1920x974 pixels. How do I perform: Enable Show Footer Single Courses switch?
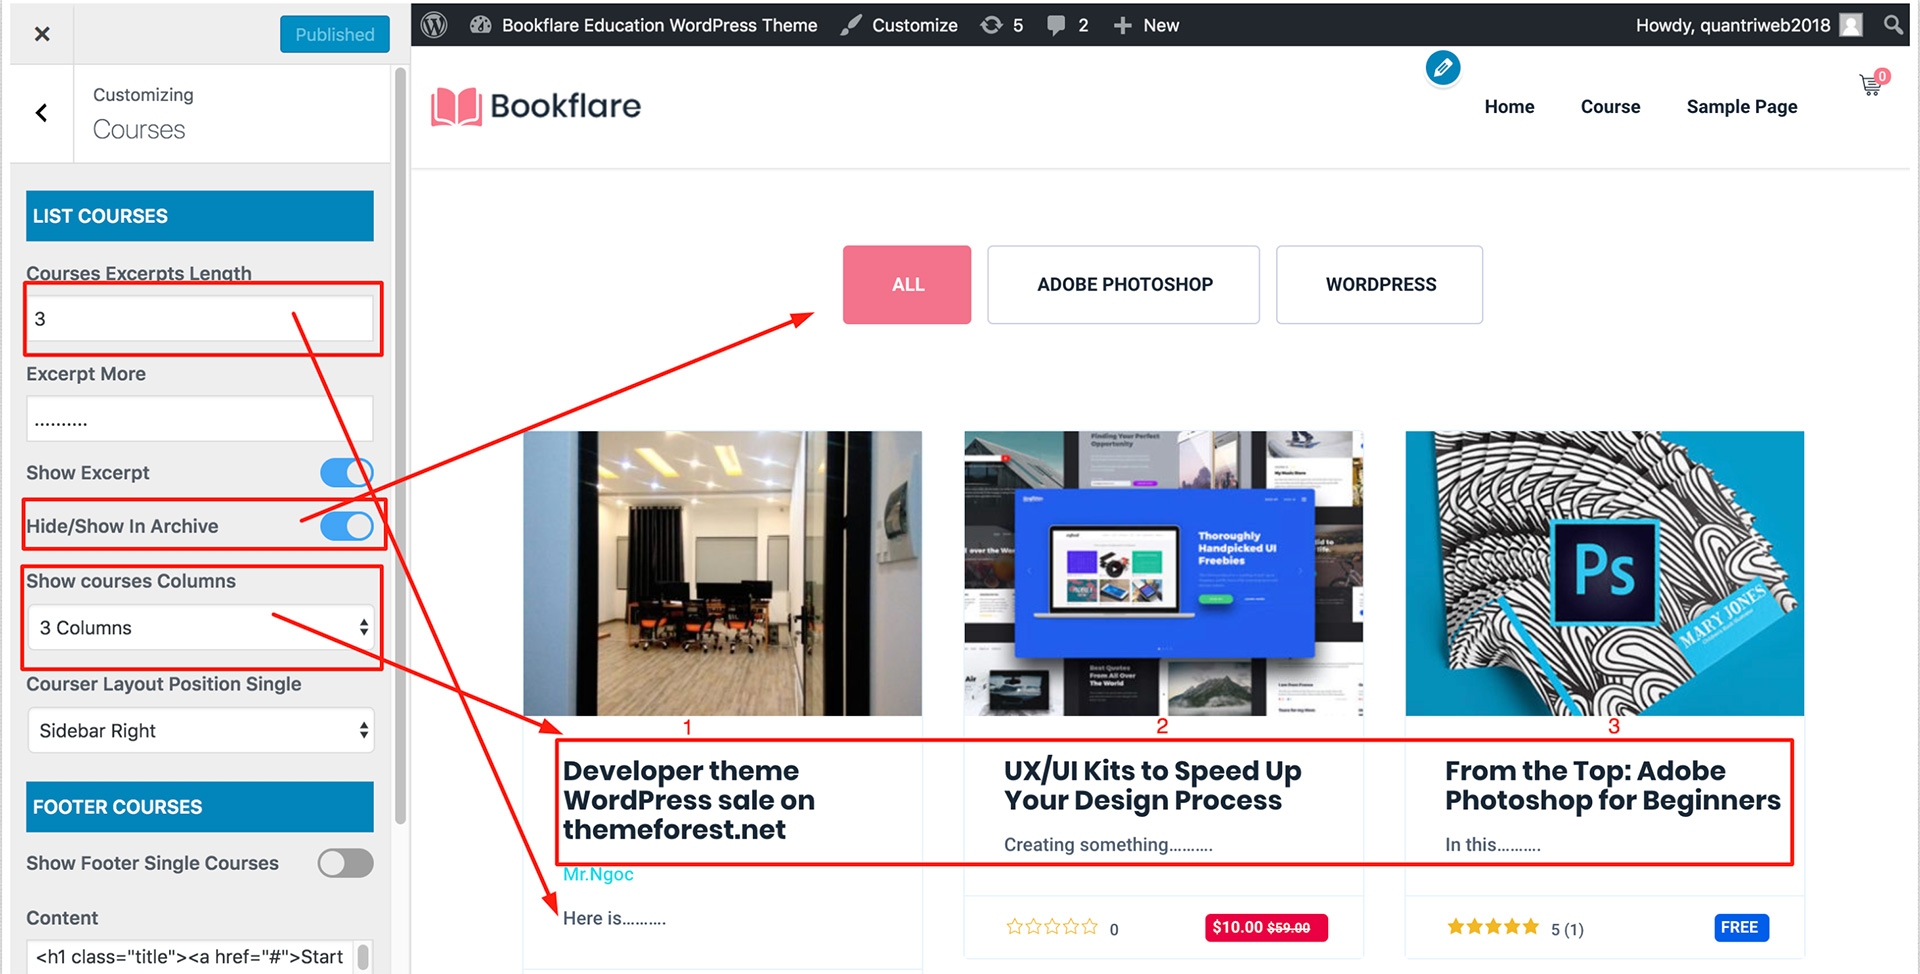(x=346, y=863)
